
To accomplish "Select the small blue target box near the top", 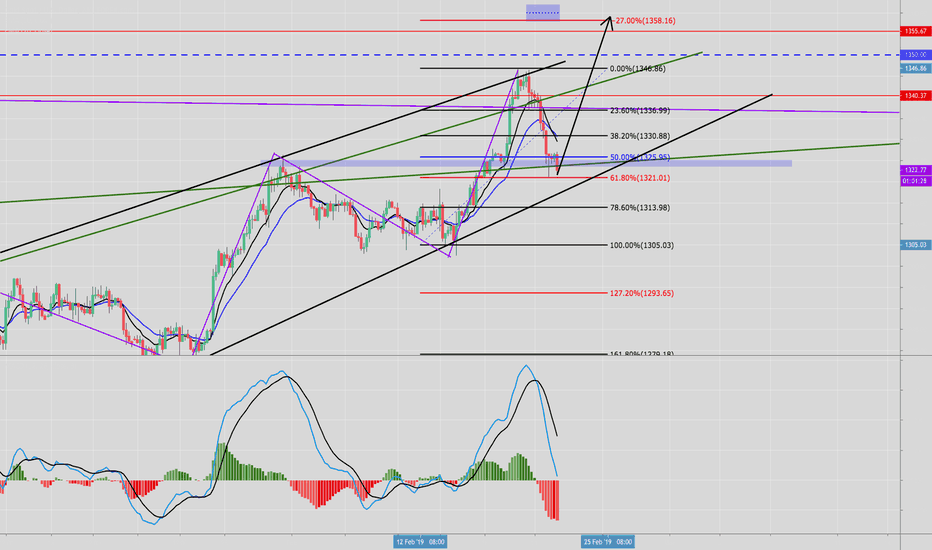I will click(543, 12).
